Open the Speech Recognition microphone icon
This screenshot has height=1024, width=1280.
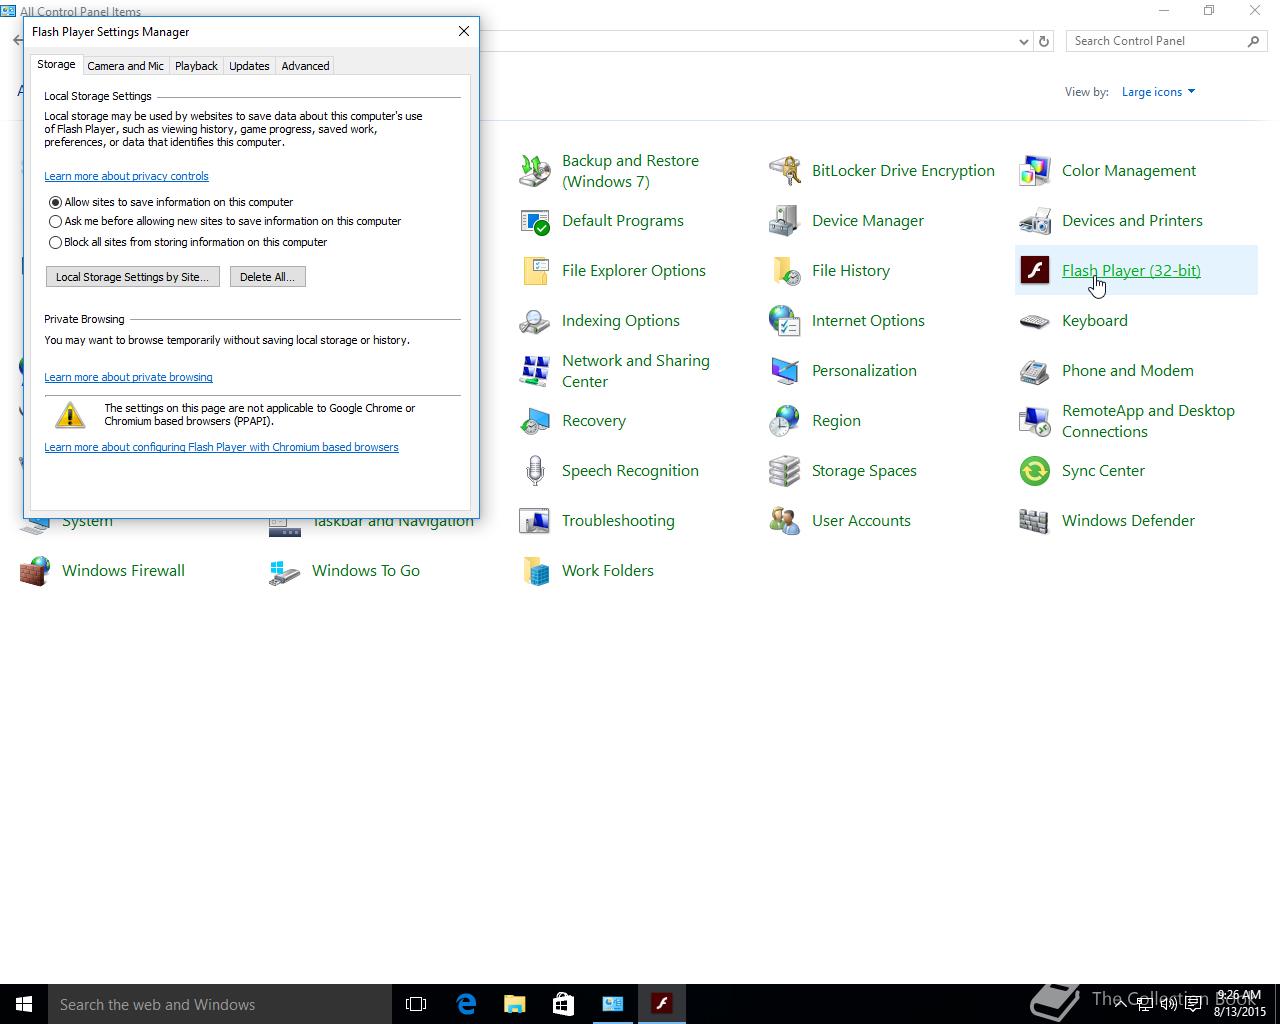pyautogui.click(x=535, y=471)
